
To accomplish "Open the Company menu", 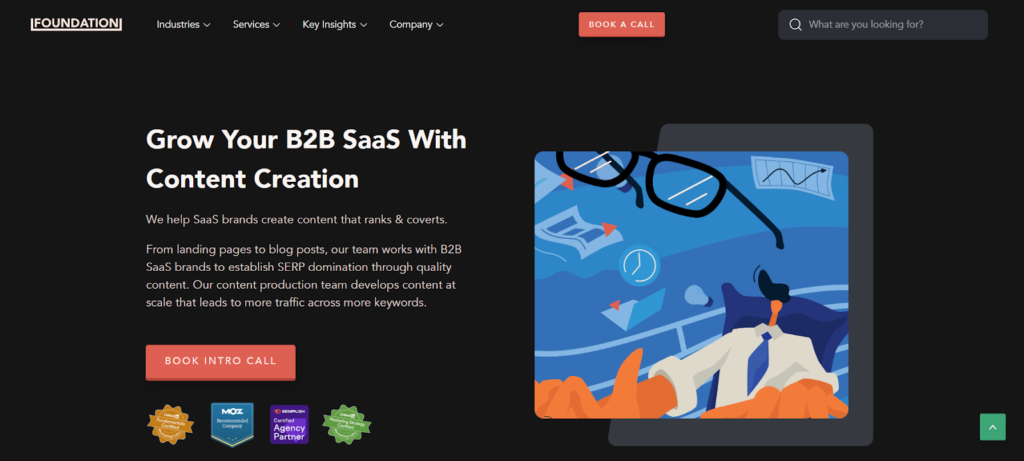I will pyautogui.click(x=417, y=25).
